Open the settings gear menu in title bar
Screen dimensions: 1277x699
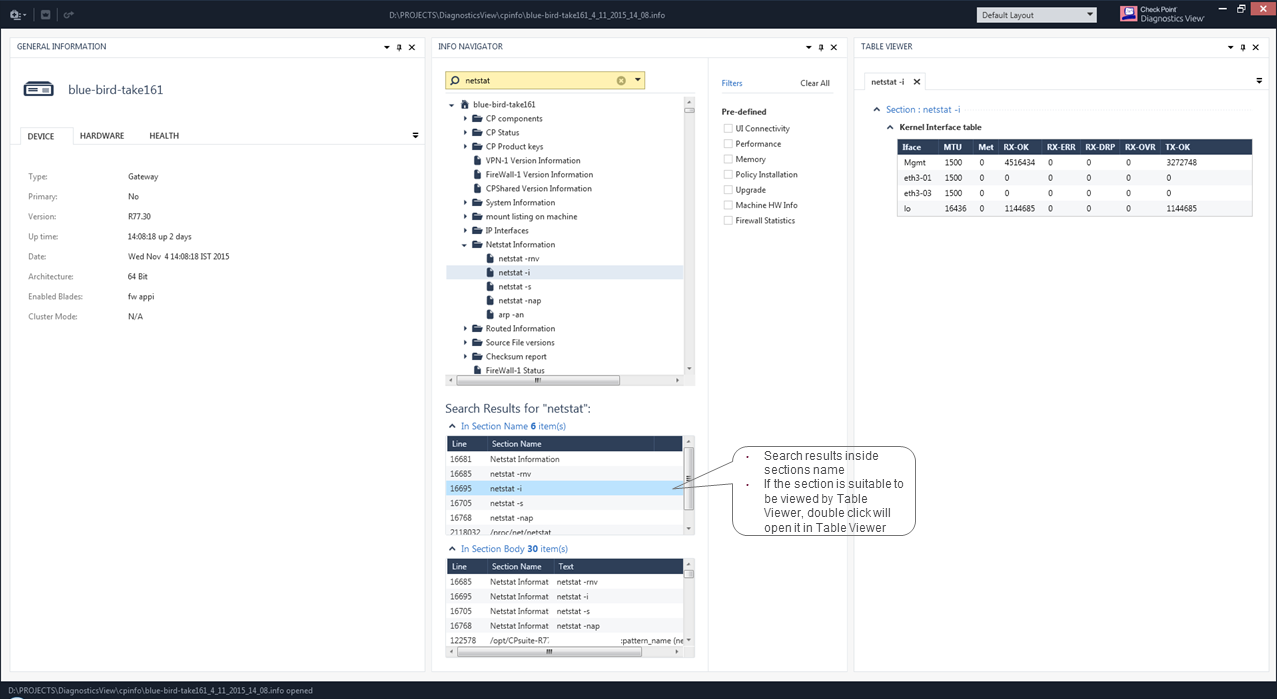[17, 15]
